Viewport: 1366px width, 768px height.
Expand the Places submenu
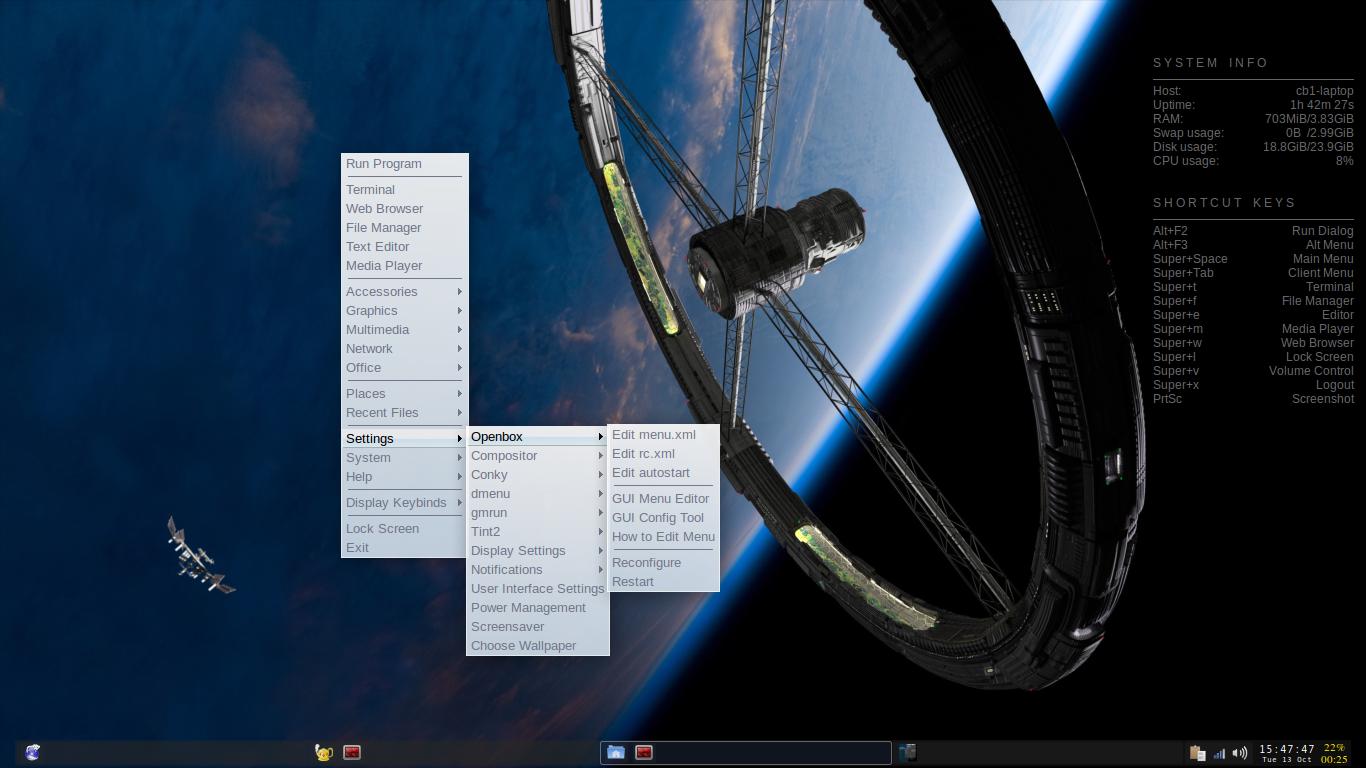pyautogui.click(x=405, y=394)
